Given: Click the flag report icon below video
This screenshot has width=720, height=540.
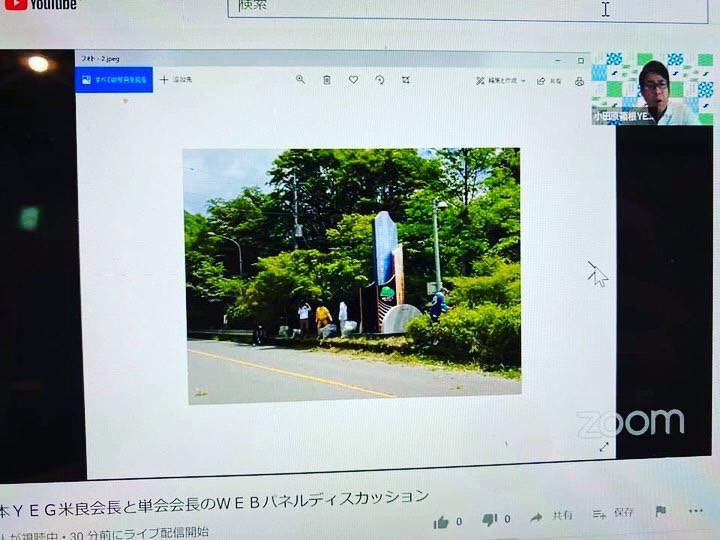Looking at the screenshot, I should tap(660, 512).
